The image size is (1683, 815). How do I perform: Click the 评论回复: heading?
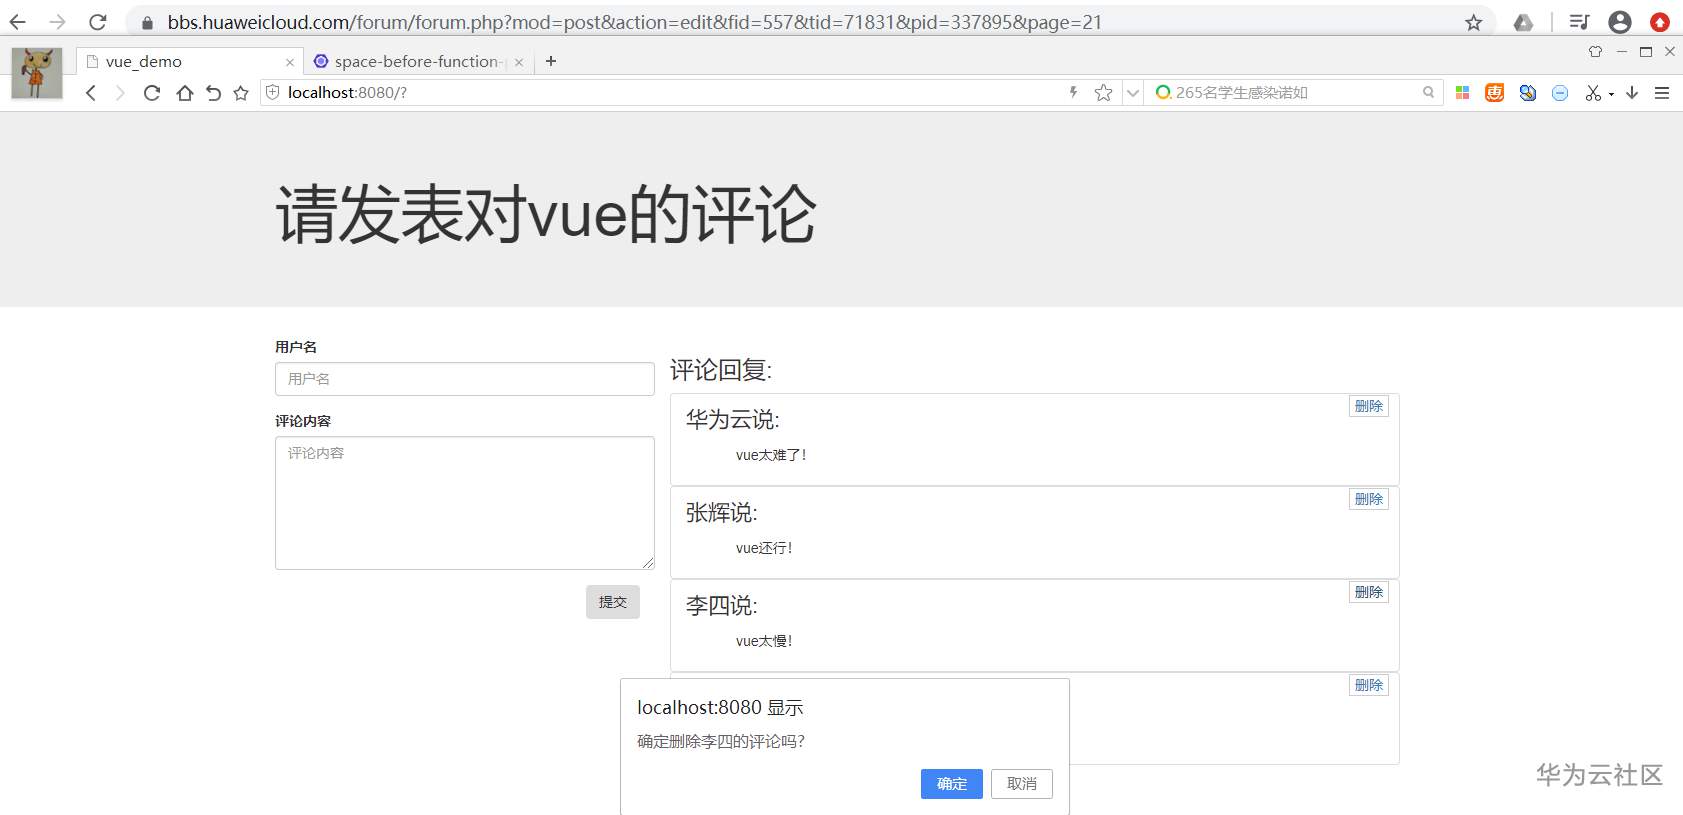pyautogui.click(x=721, y=370)
